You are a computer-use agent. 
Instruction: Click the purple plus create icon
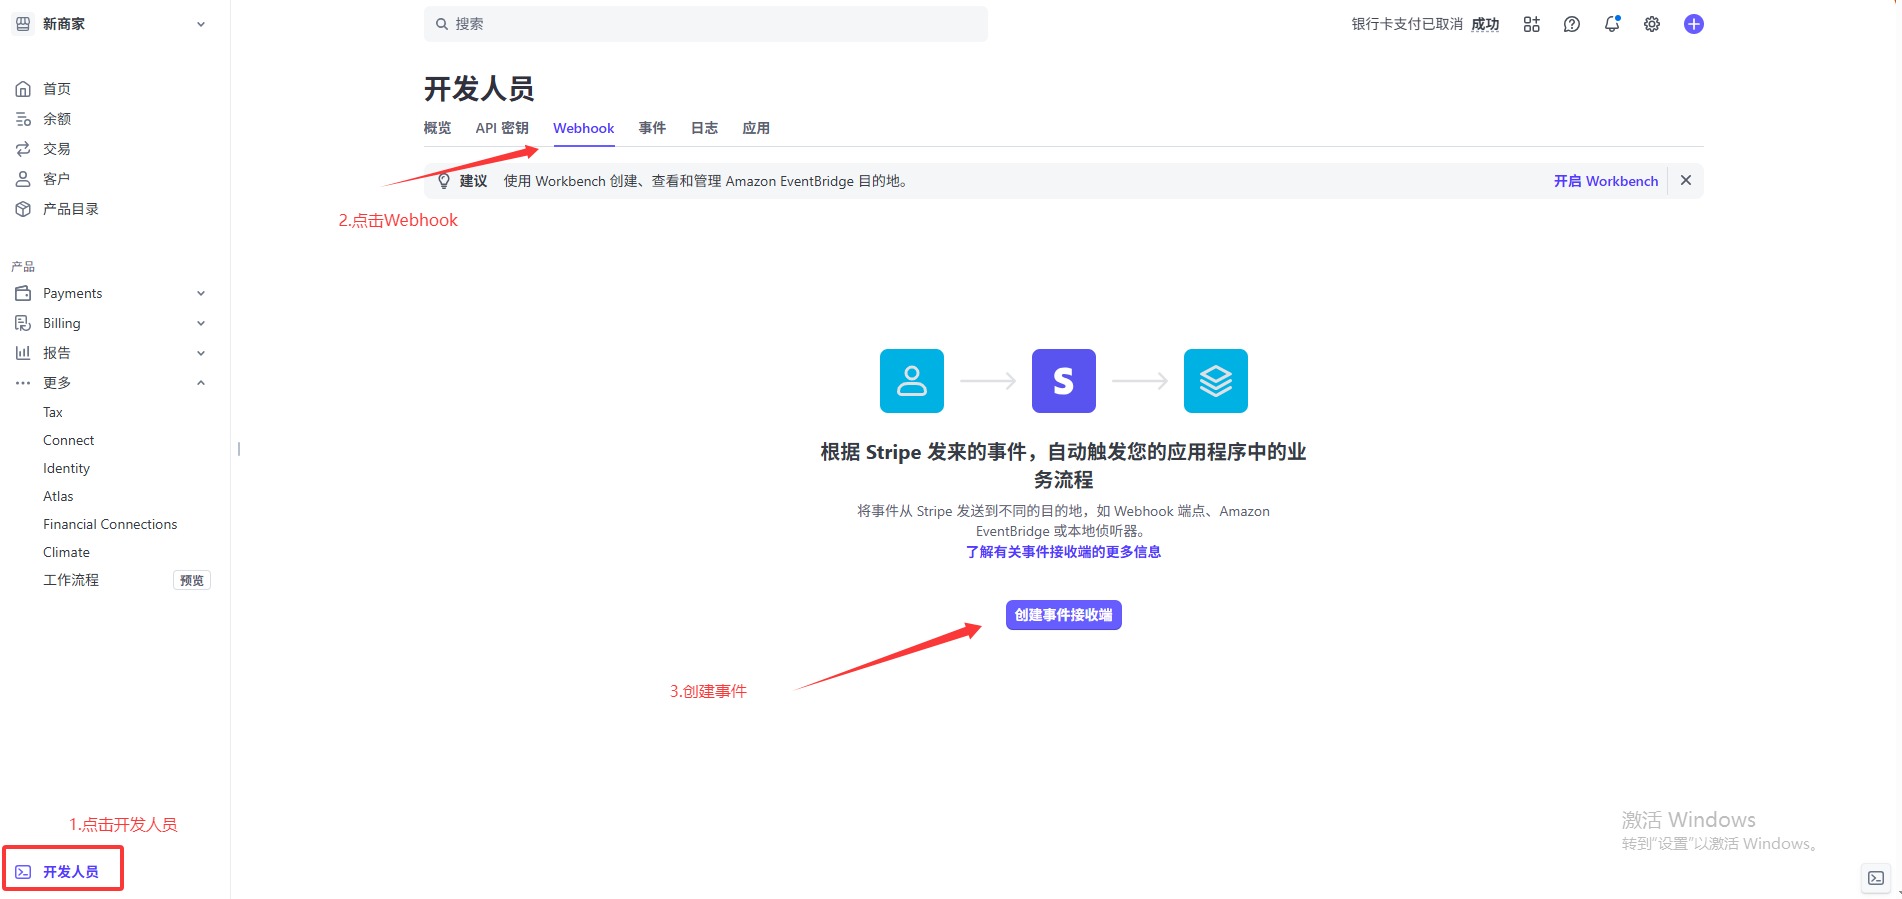coord(1693,24)
